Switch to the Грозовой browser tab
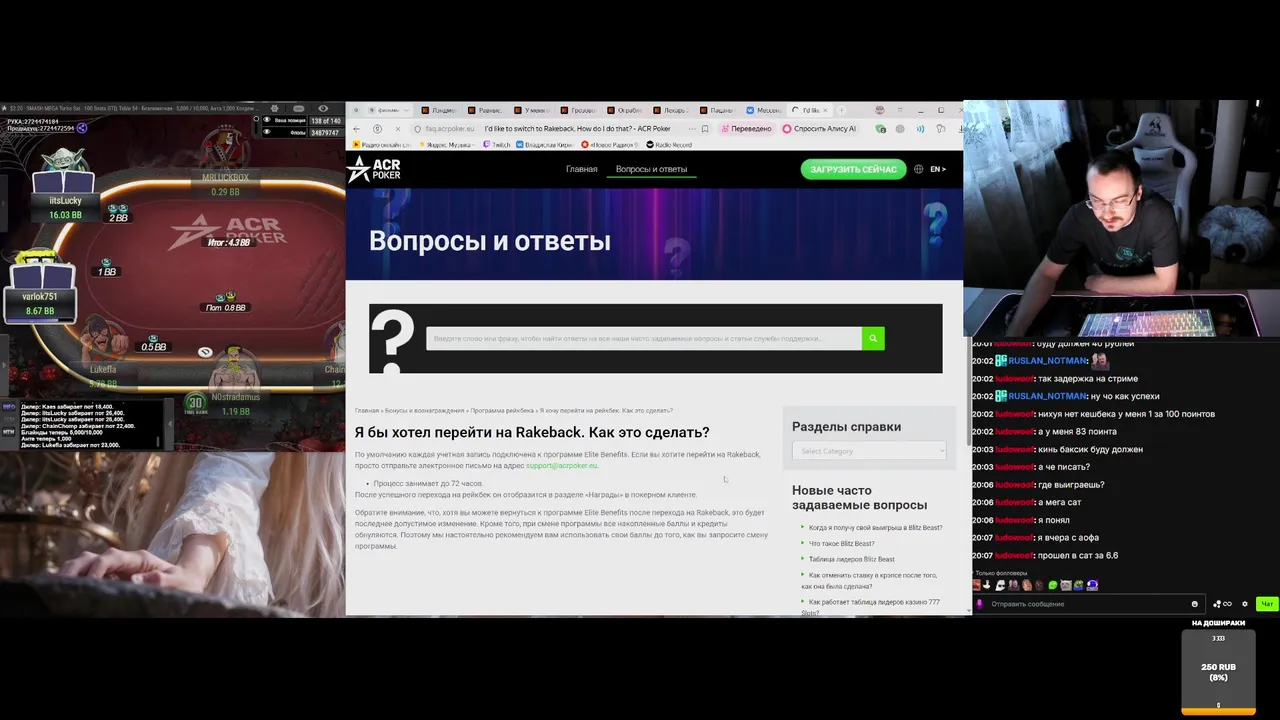1280x720 pixels. coord(579,110)
